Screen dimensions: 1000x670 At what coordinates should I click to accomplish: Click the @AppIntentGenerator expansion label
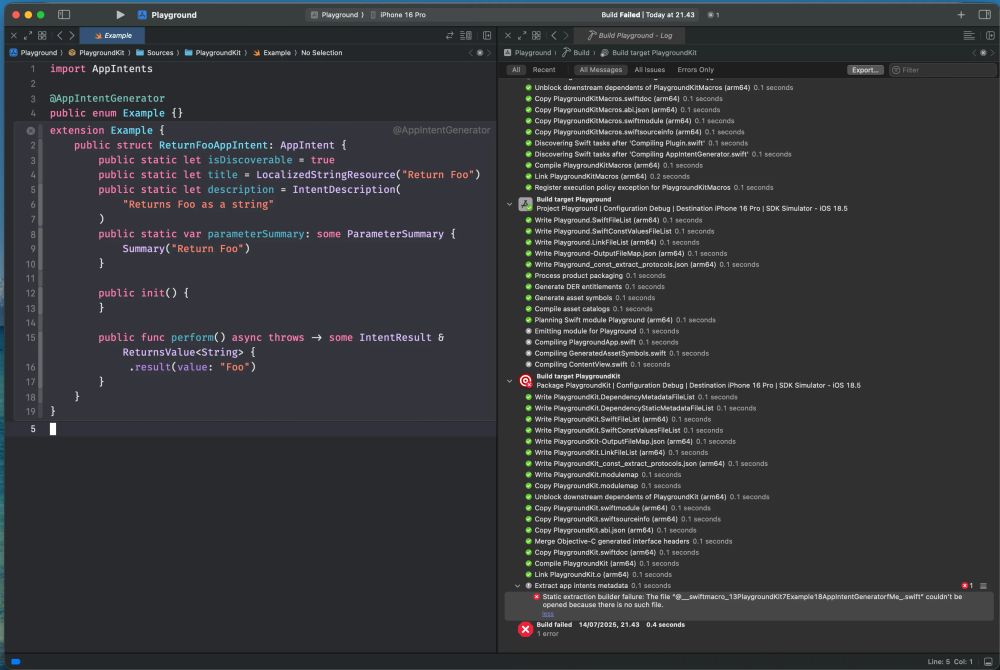point(441,130)
